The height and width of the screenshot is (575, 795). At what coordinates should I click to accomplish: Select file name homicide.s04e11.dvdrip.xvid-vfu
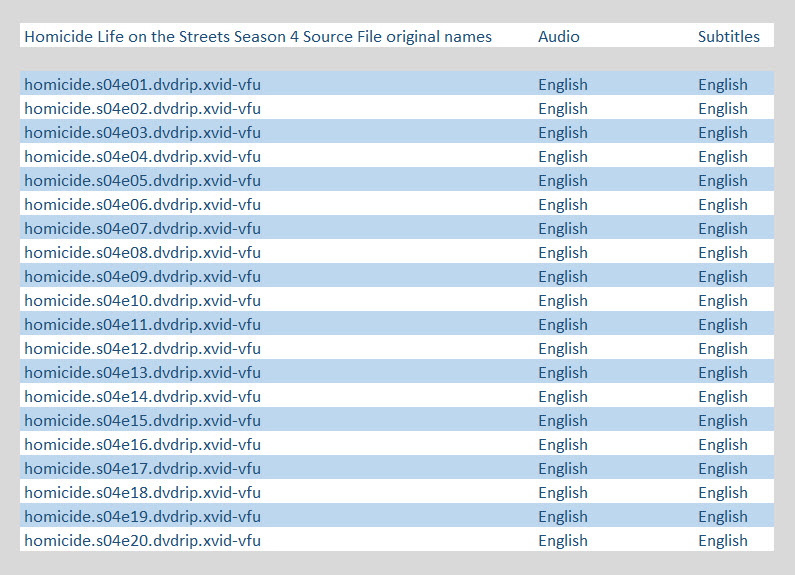142,324
